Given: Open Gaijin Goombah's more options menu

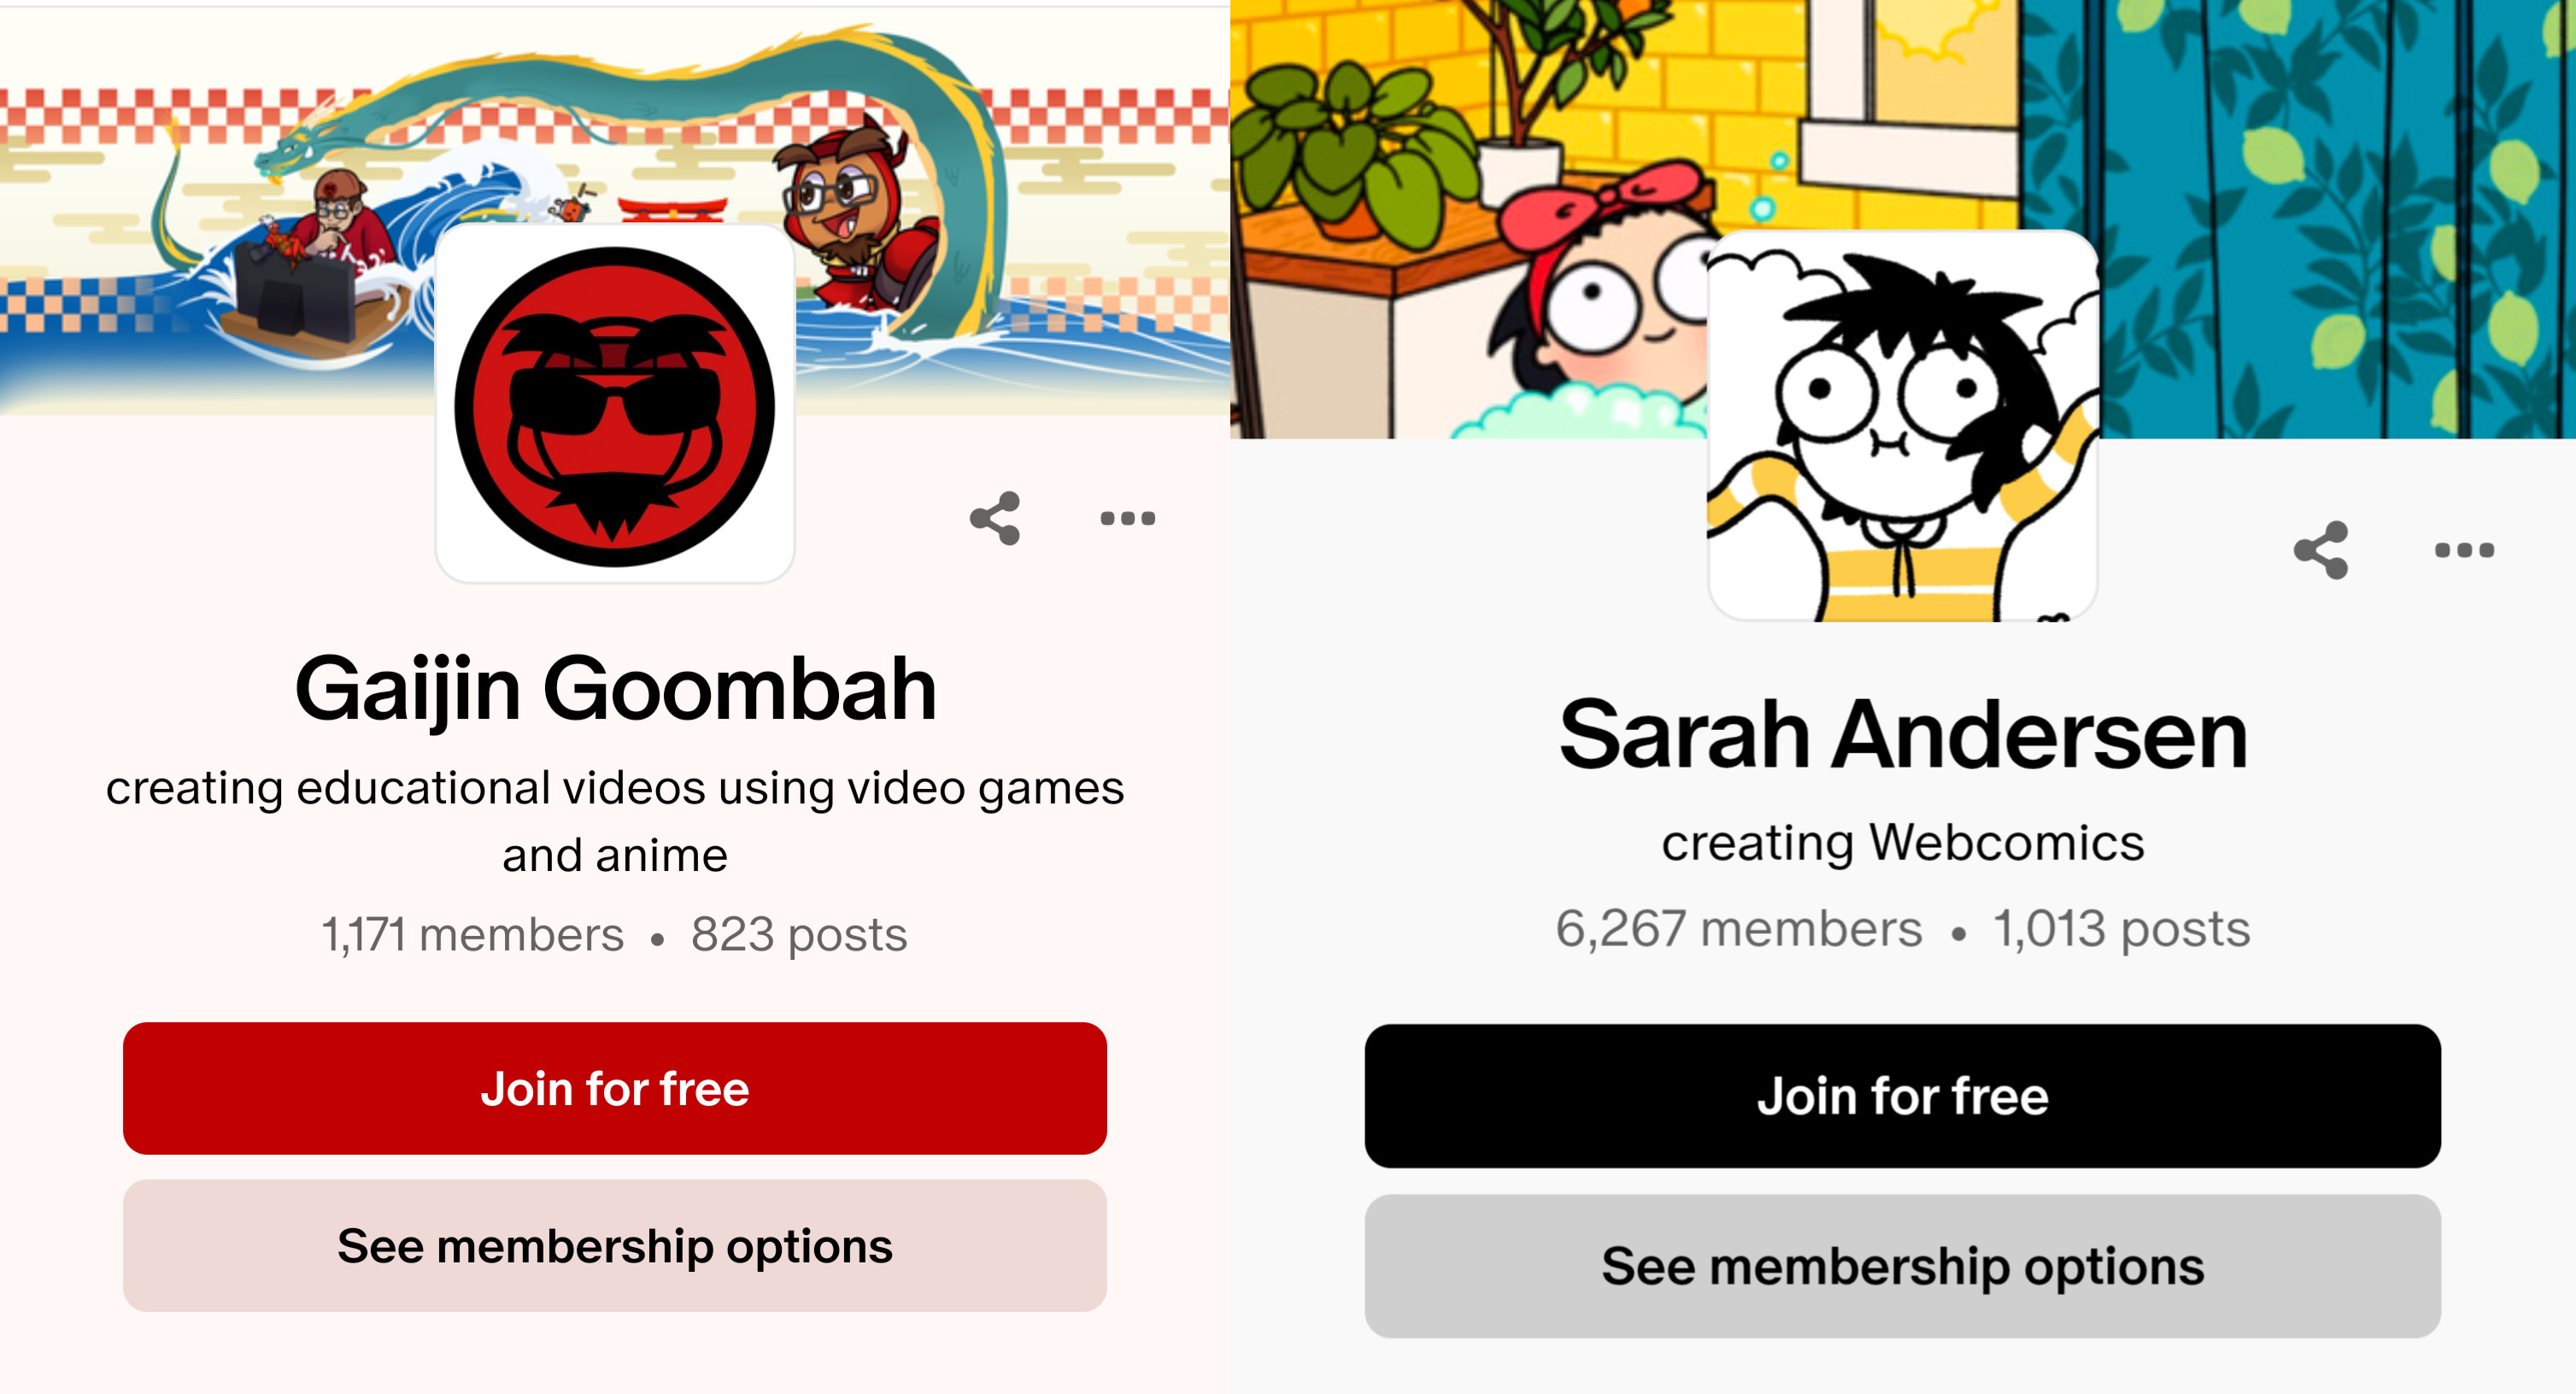Looking at the screenshot, I should 1127,518.
